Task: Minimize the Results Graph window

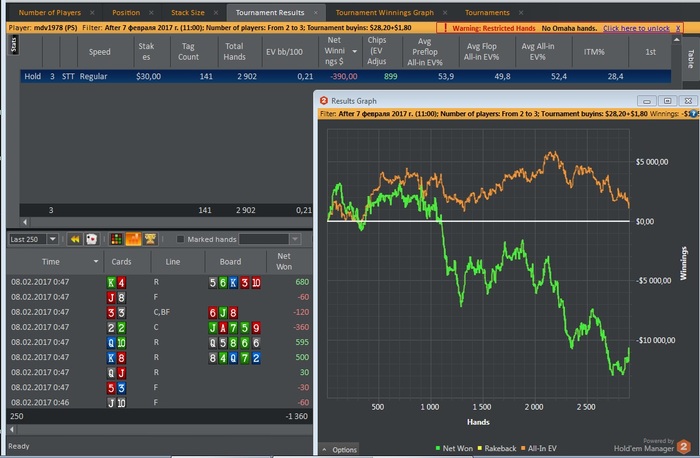Action: pyautogui.click(x=646, y=101)
